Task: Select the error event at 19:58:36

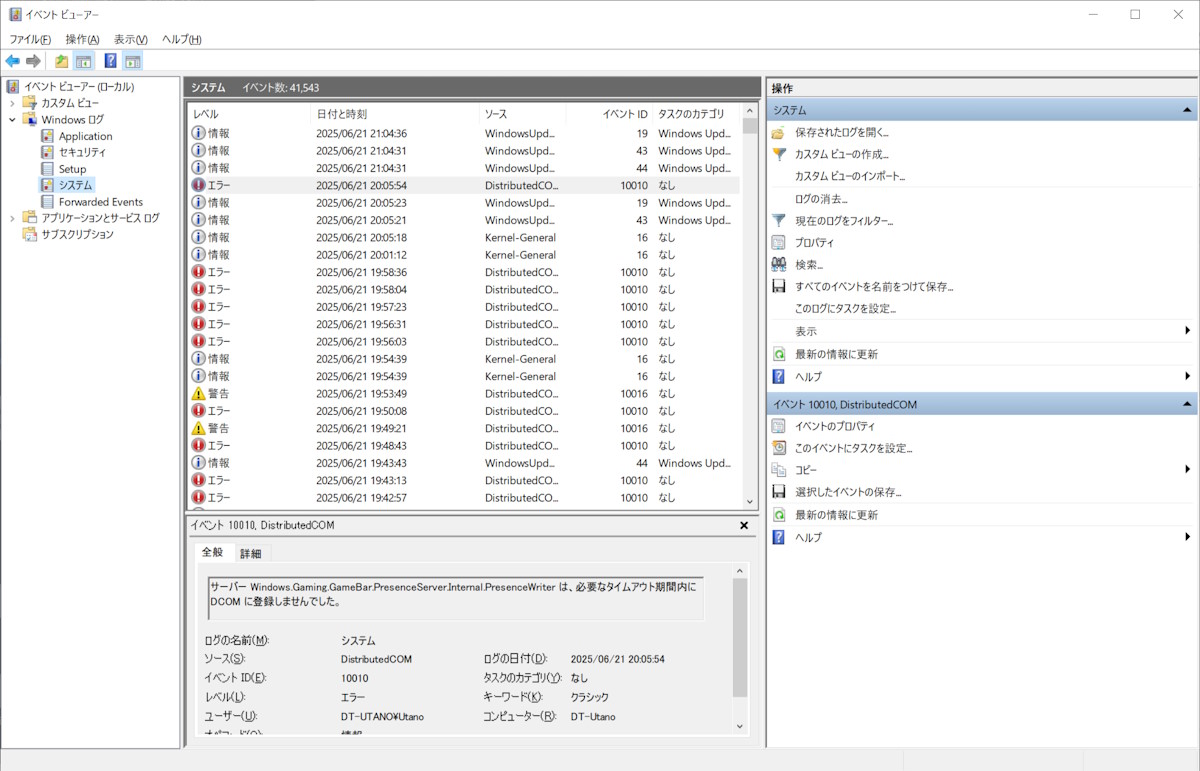Action: point(464,272)
